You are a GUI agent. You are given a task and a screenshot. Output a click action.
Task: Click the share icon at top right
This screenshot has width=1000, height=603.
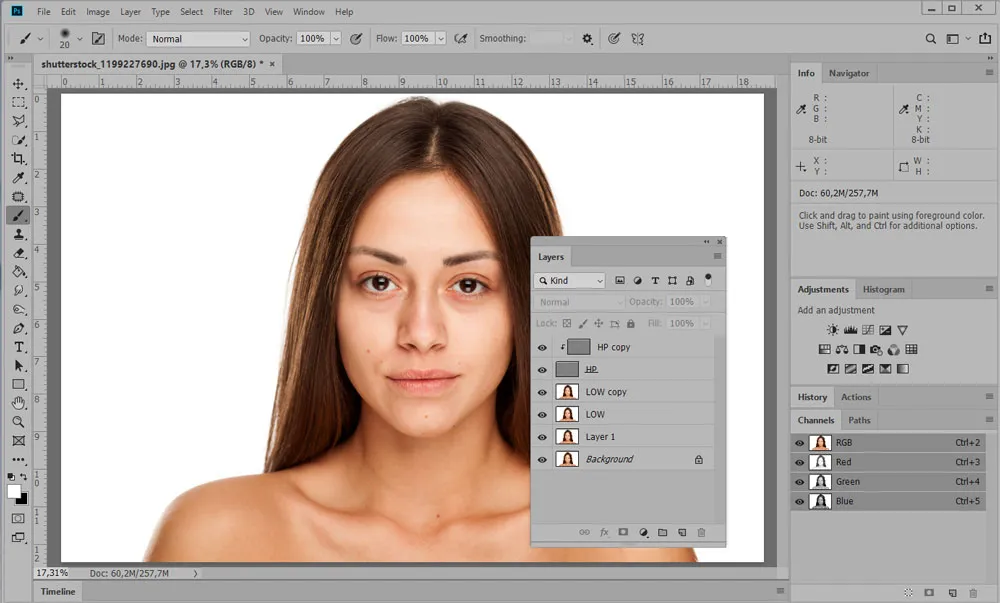click(x=985, y=38)
